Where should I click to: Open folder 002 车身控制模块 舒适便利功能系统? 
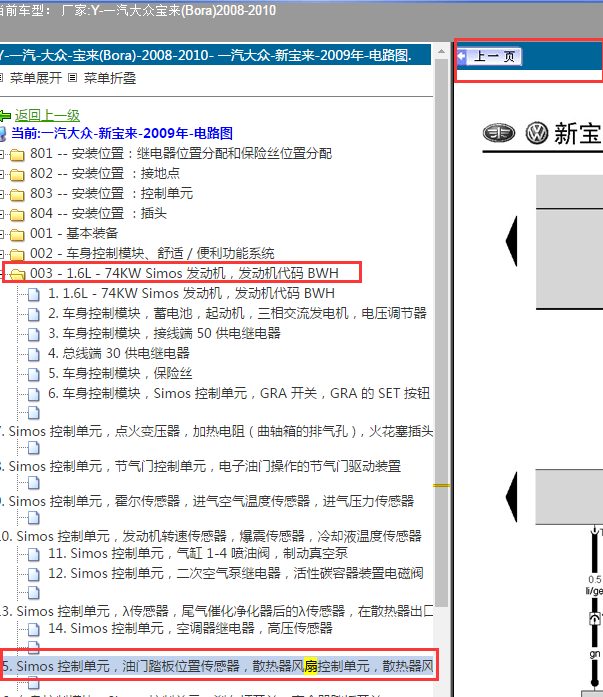coord(152,253)
